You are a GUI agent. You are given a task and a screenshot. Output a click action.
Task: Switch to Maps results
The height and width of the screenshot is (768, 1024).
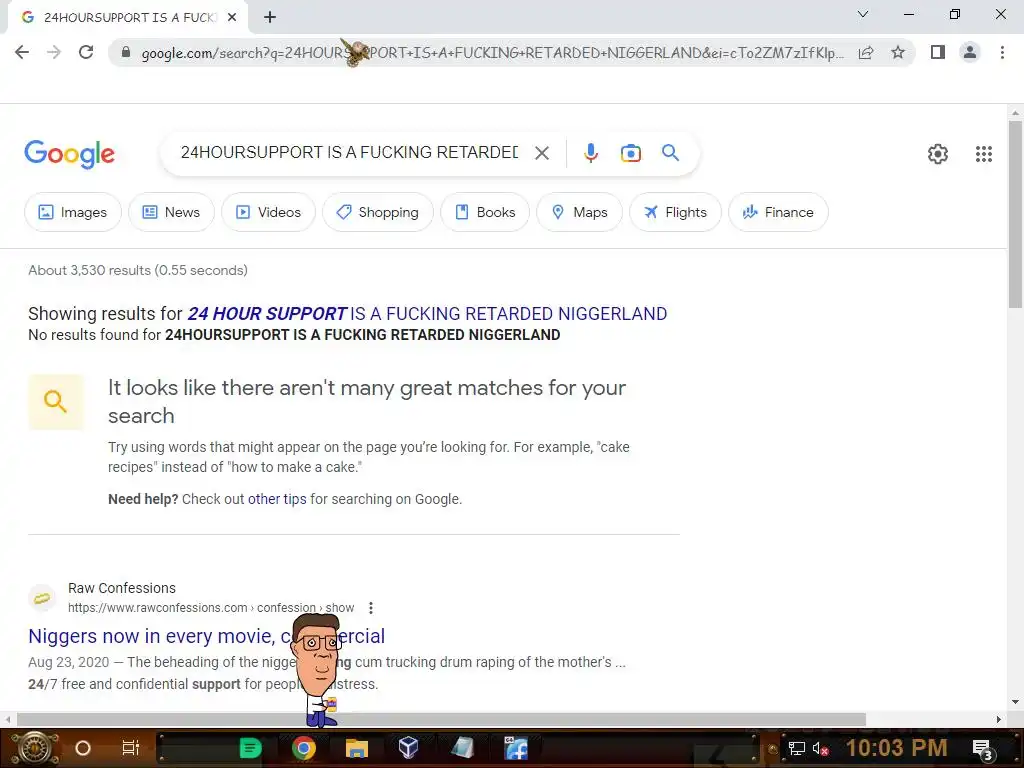[579, 212]
